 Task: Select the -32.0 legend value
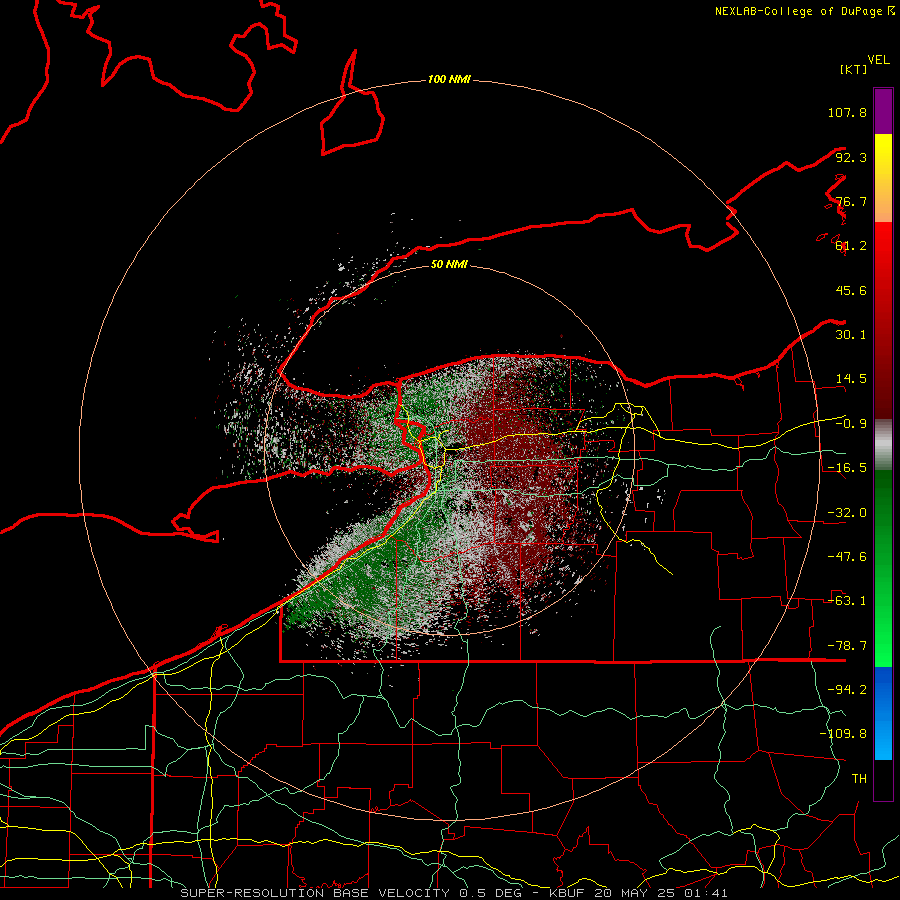pyautogui.click(x=847, y=513)
